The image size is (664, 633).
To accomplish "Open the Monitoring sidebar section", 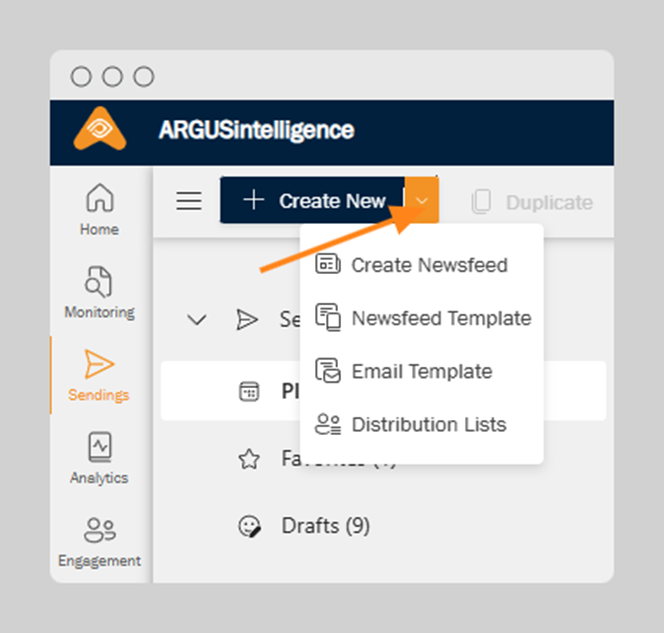I will pos(99,292).
